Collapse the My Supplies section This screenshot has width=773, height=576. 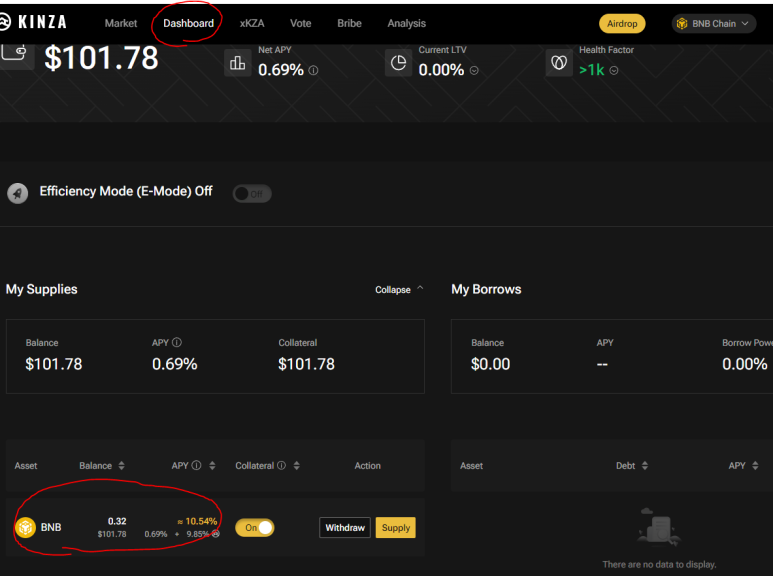tap(399, 289)
